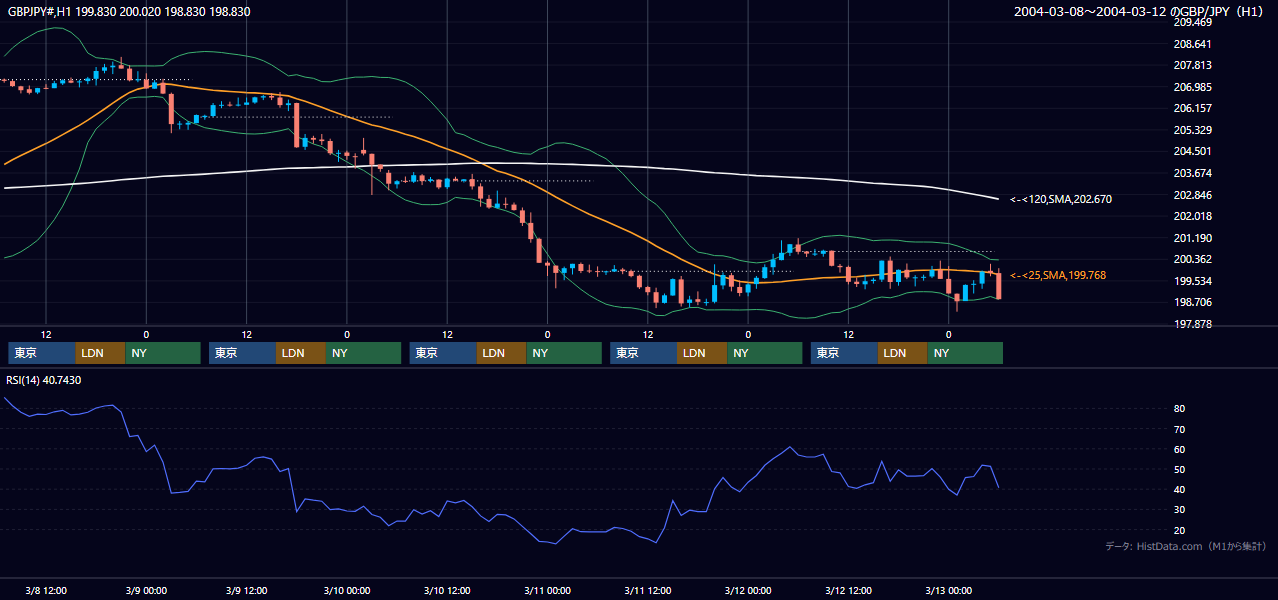Click price axis label 206.157
The image size is (1278, 600).
[1192, 108]
